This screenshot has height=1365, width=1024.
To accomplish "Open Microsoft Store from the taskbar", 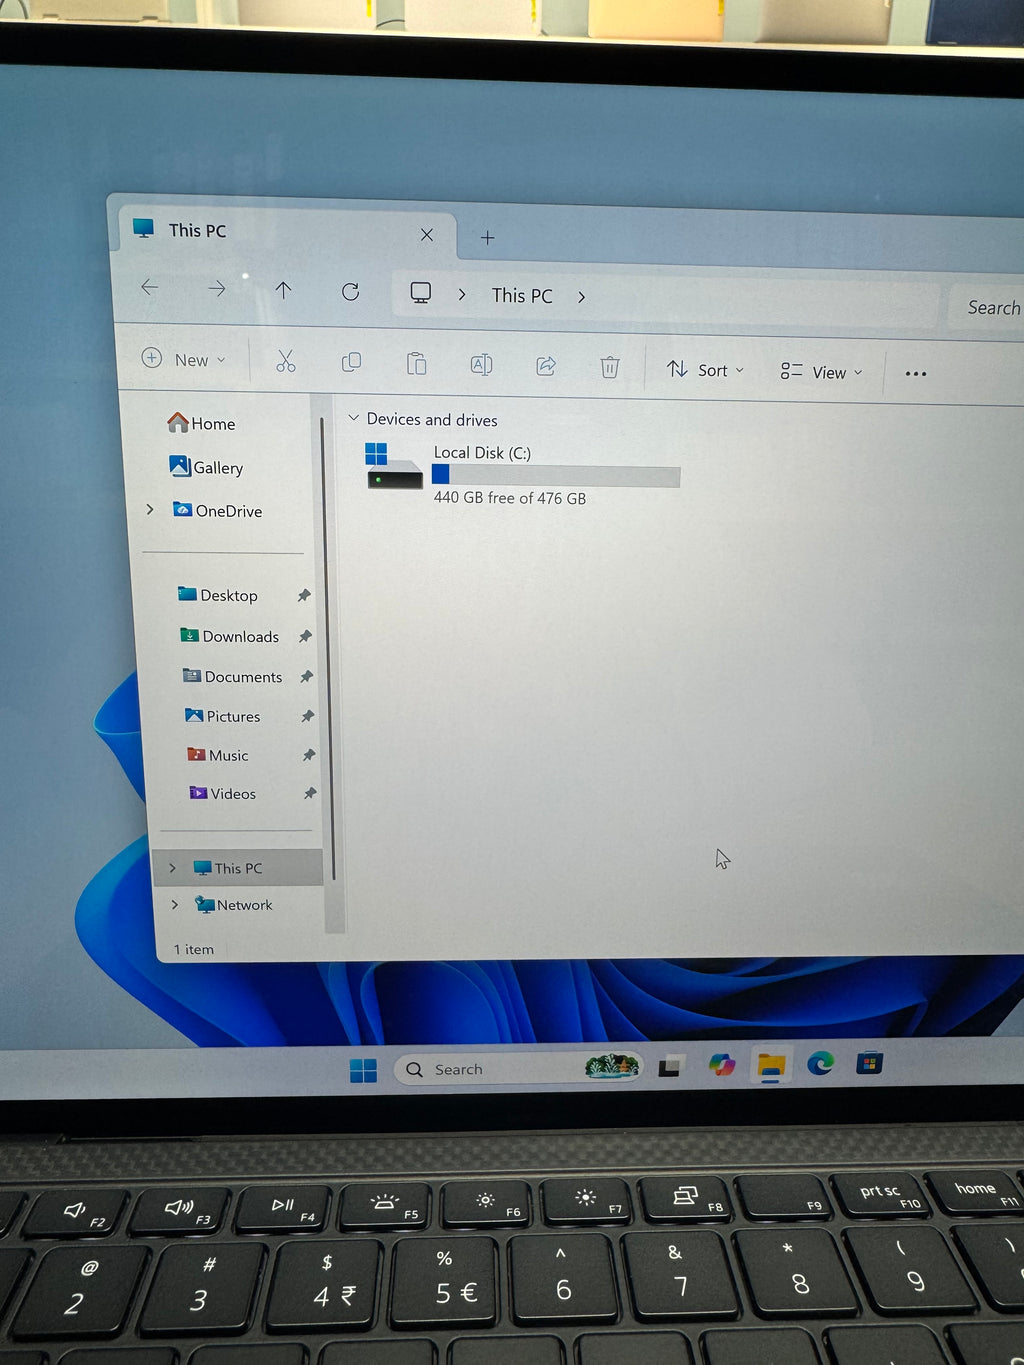I will (869, 1063).
